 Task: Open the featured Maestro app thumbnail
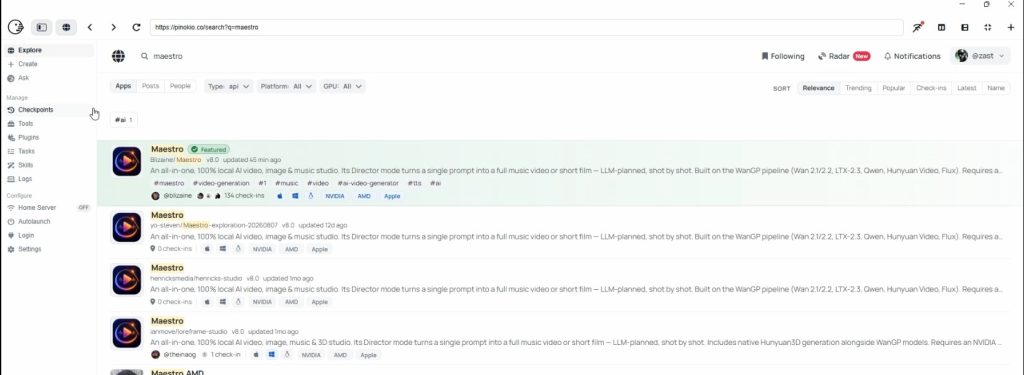point(127,161)
